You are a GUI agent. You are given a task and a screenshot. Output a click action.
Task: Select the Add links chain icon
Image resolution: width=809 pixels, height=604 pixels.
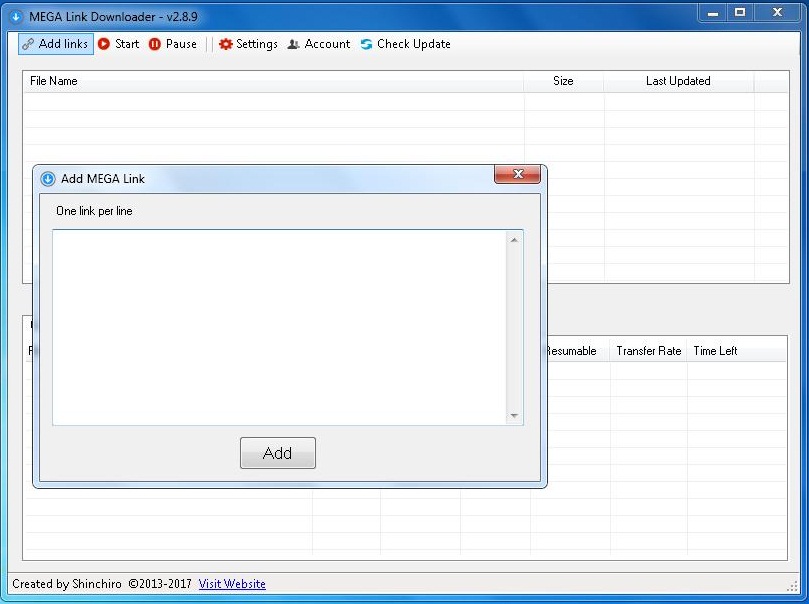coord(27,44)
